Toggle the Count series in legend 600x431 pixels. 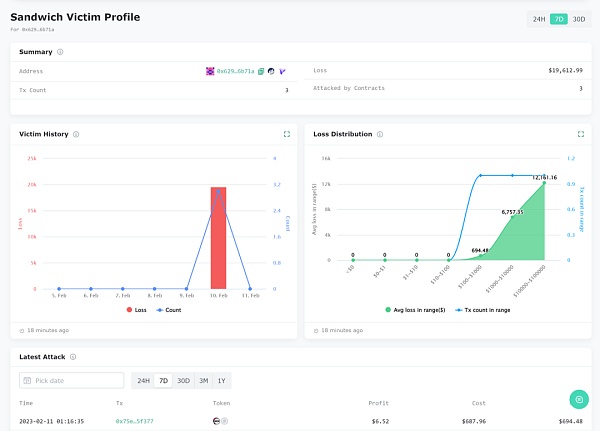coord(168,310)
